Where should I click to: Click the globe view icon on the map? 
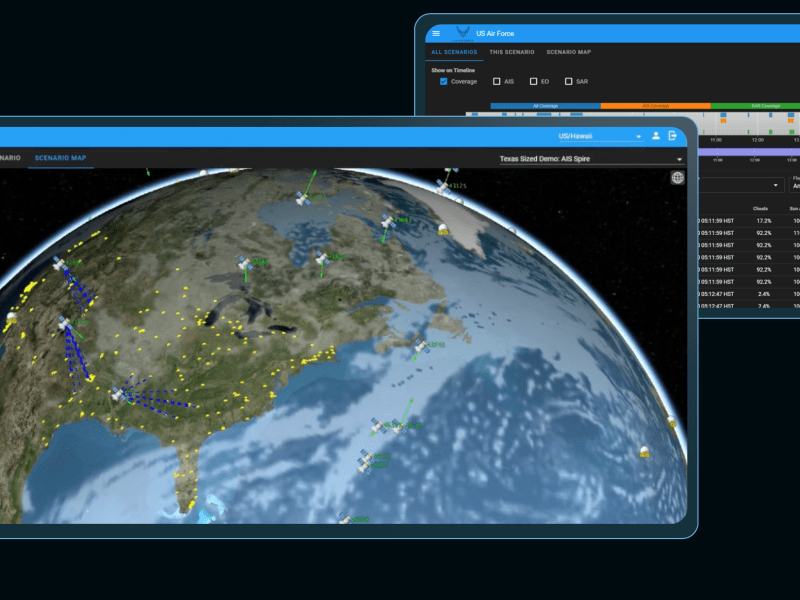pyautogui.click(x=678, y=178)
